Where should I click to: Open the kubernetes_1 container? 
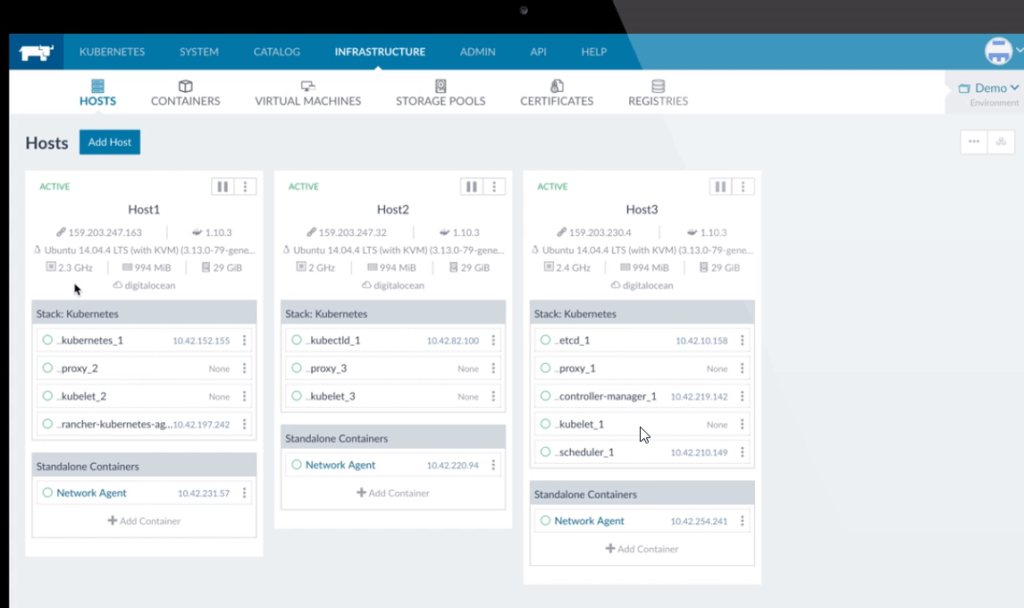90,340
